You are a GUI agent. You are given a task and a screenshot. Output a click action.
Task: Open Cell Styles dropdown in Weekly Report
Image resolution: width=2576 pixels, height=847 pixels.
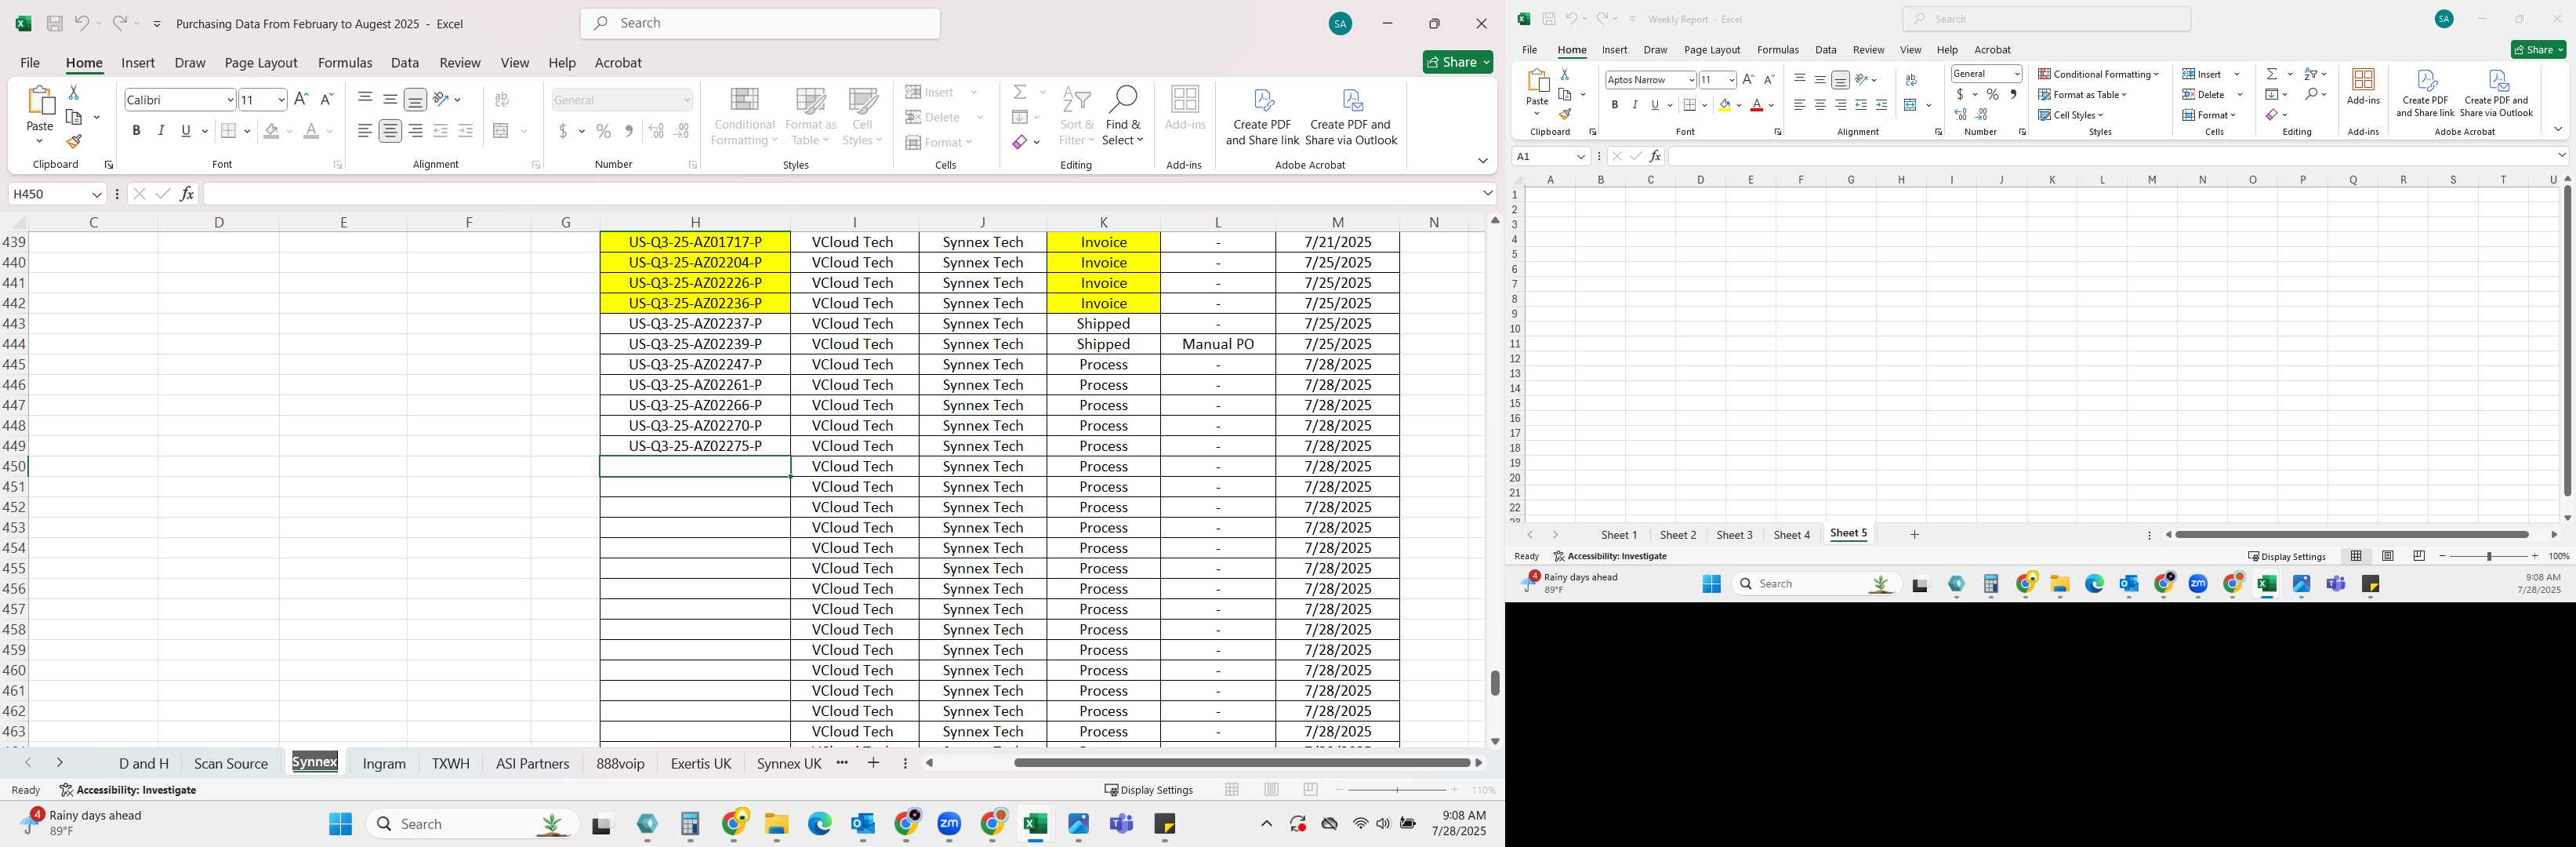coord(2071,115)
